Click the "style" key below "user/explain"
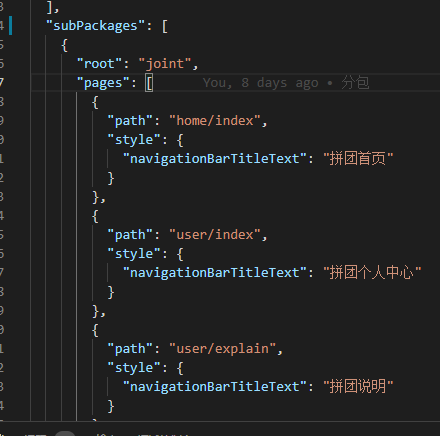440x436 pixels. 134,368
